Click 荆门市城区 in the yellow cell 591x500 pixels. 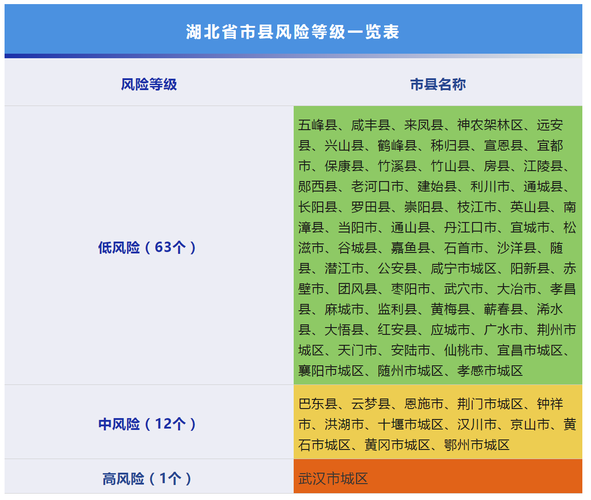click(490, 404)
